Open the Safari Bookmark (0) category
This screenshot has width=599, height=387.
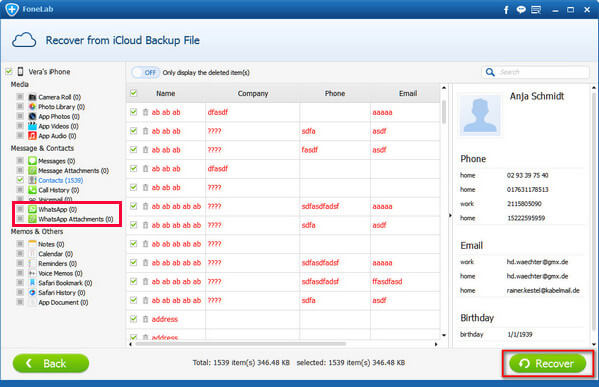coord(65,283)
